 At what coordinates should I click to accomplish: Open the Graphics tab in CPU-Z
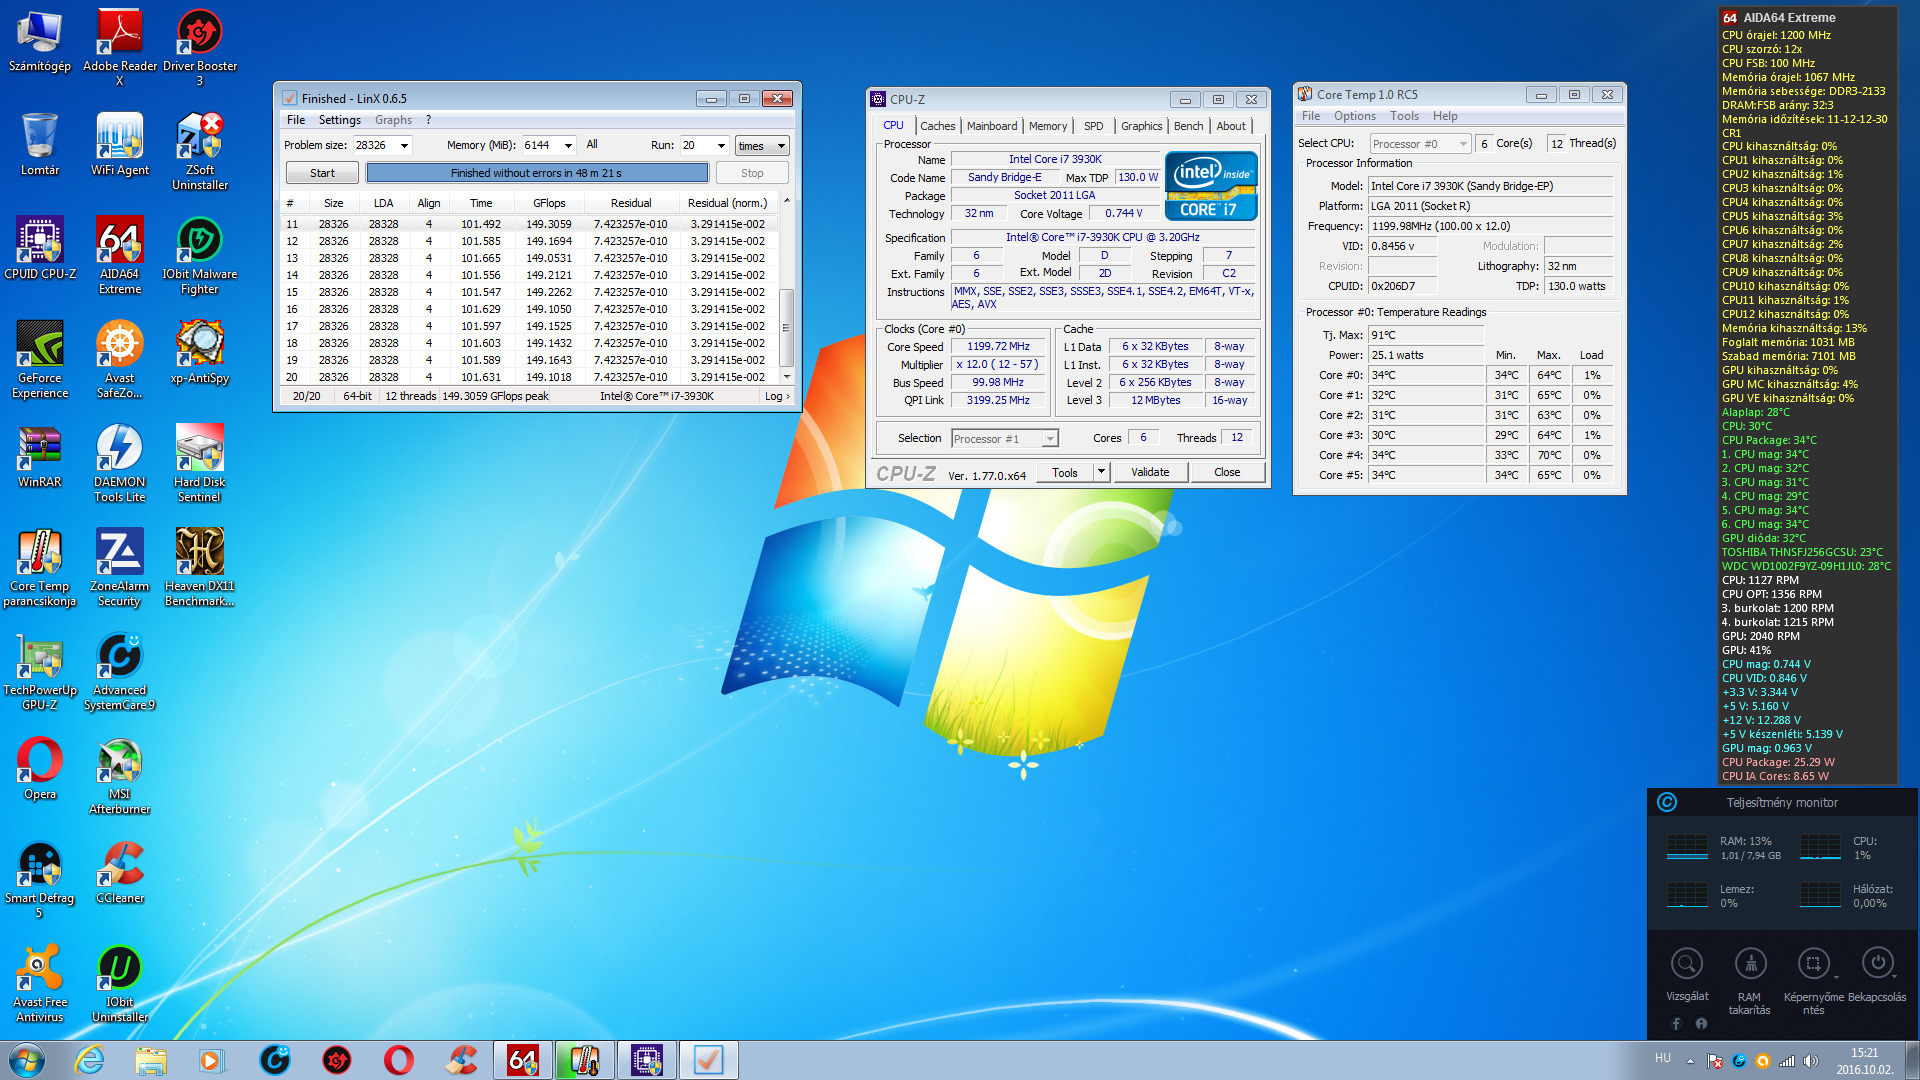point(1141,126)
